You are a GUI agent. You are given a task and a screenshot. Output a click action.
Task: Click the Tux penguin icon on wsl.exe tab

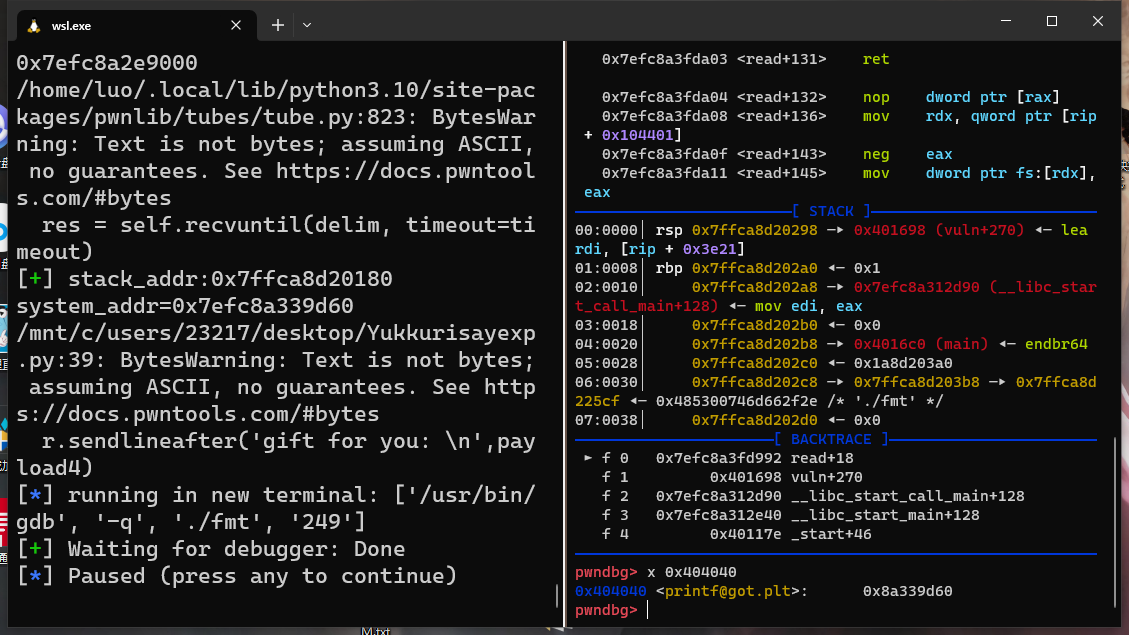(x=34, y=26)
